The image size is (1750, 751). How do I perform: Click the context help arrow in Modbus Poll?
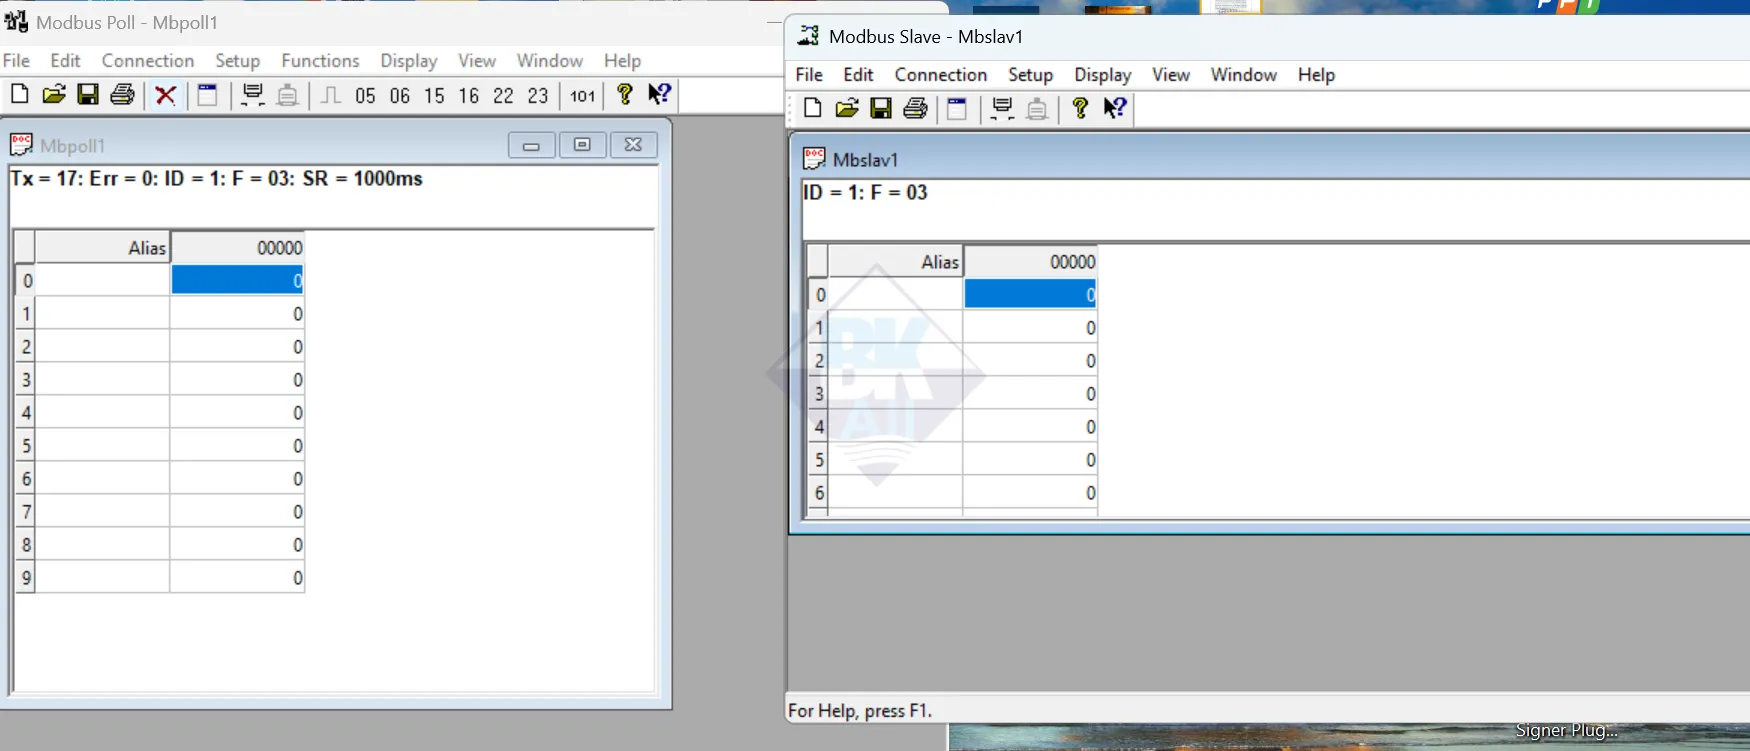[659, 95]
